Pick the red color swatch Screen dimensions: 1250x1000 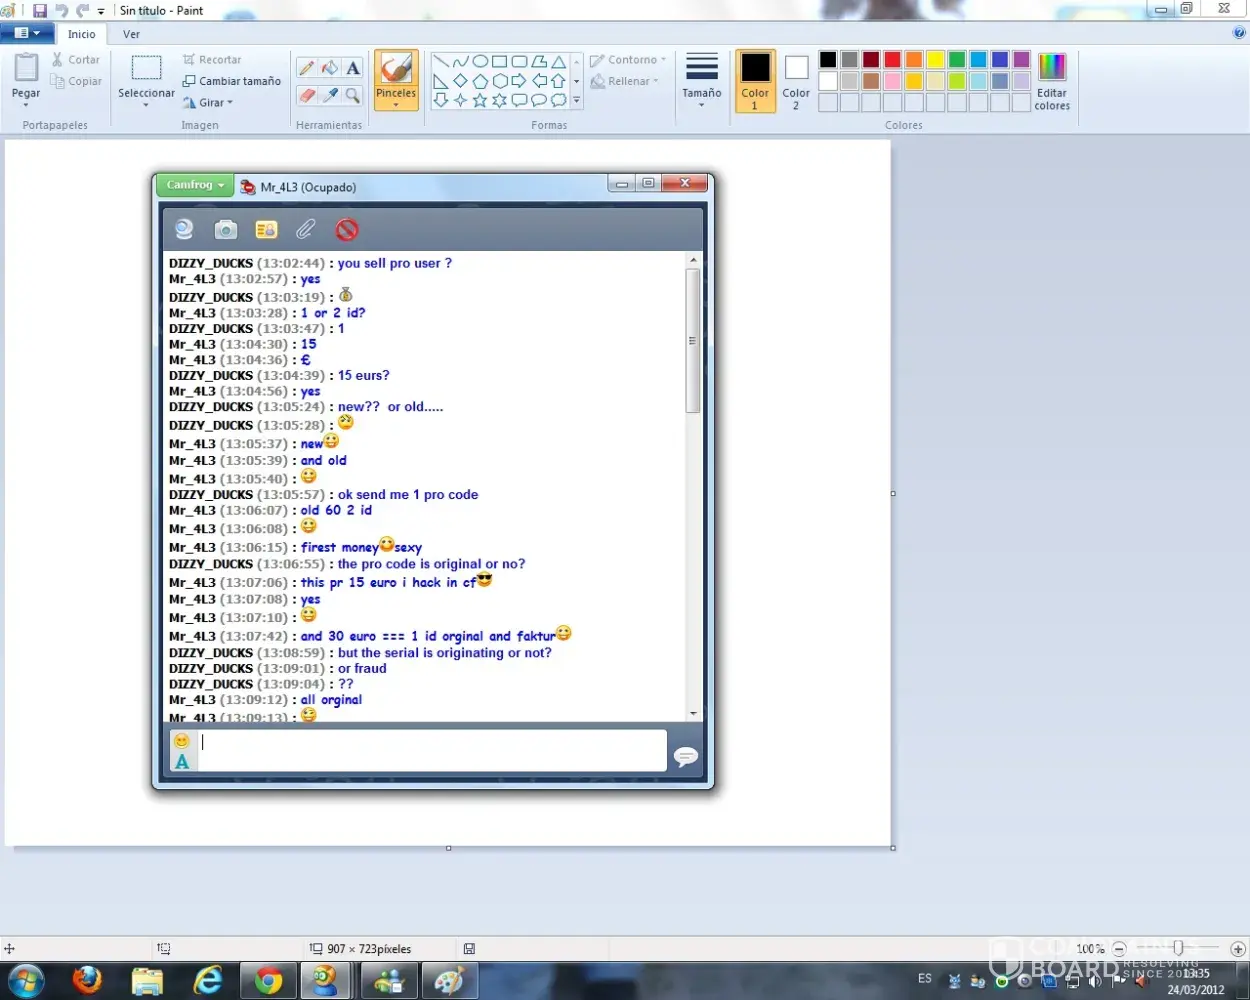tap(892, 60)
